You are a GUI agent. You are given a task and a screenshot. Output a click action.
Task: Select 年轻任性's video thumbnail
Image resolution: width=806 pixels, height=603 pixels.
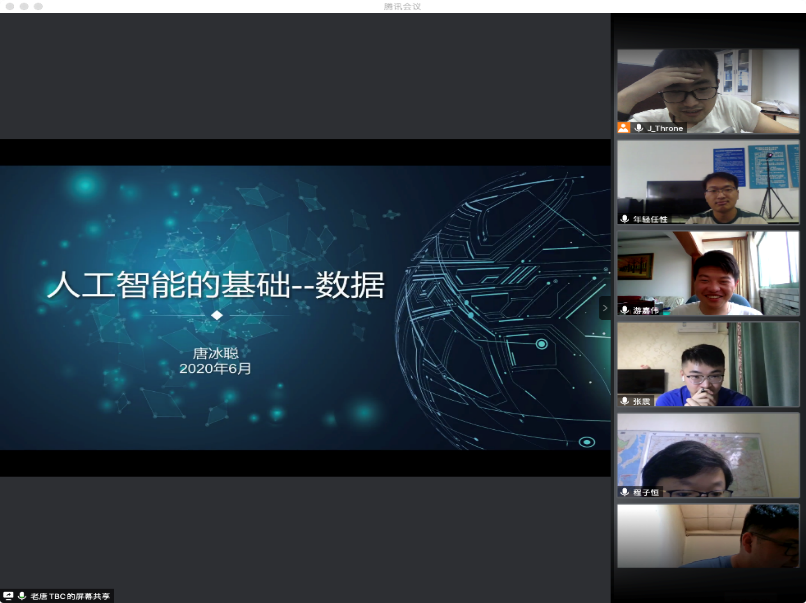click(x=708, y=181)
